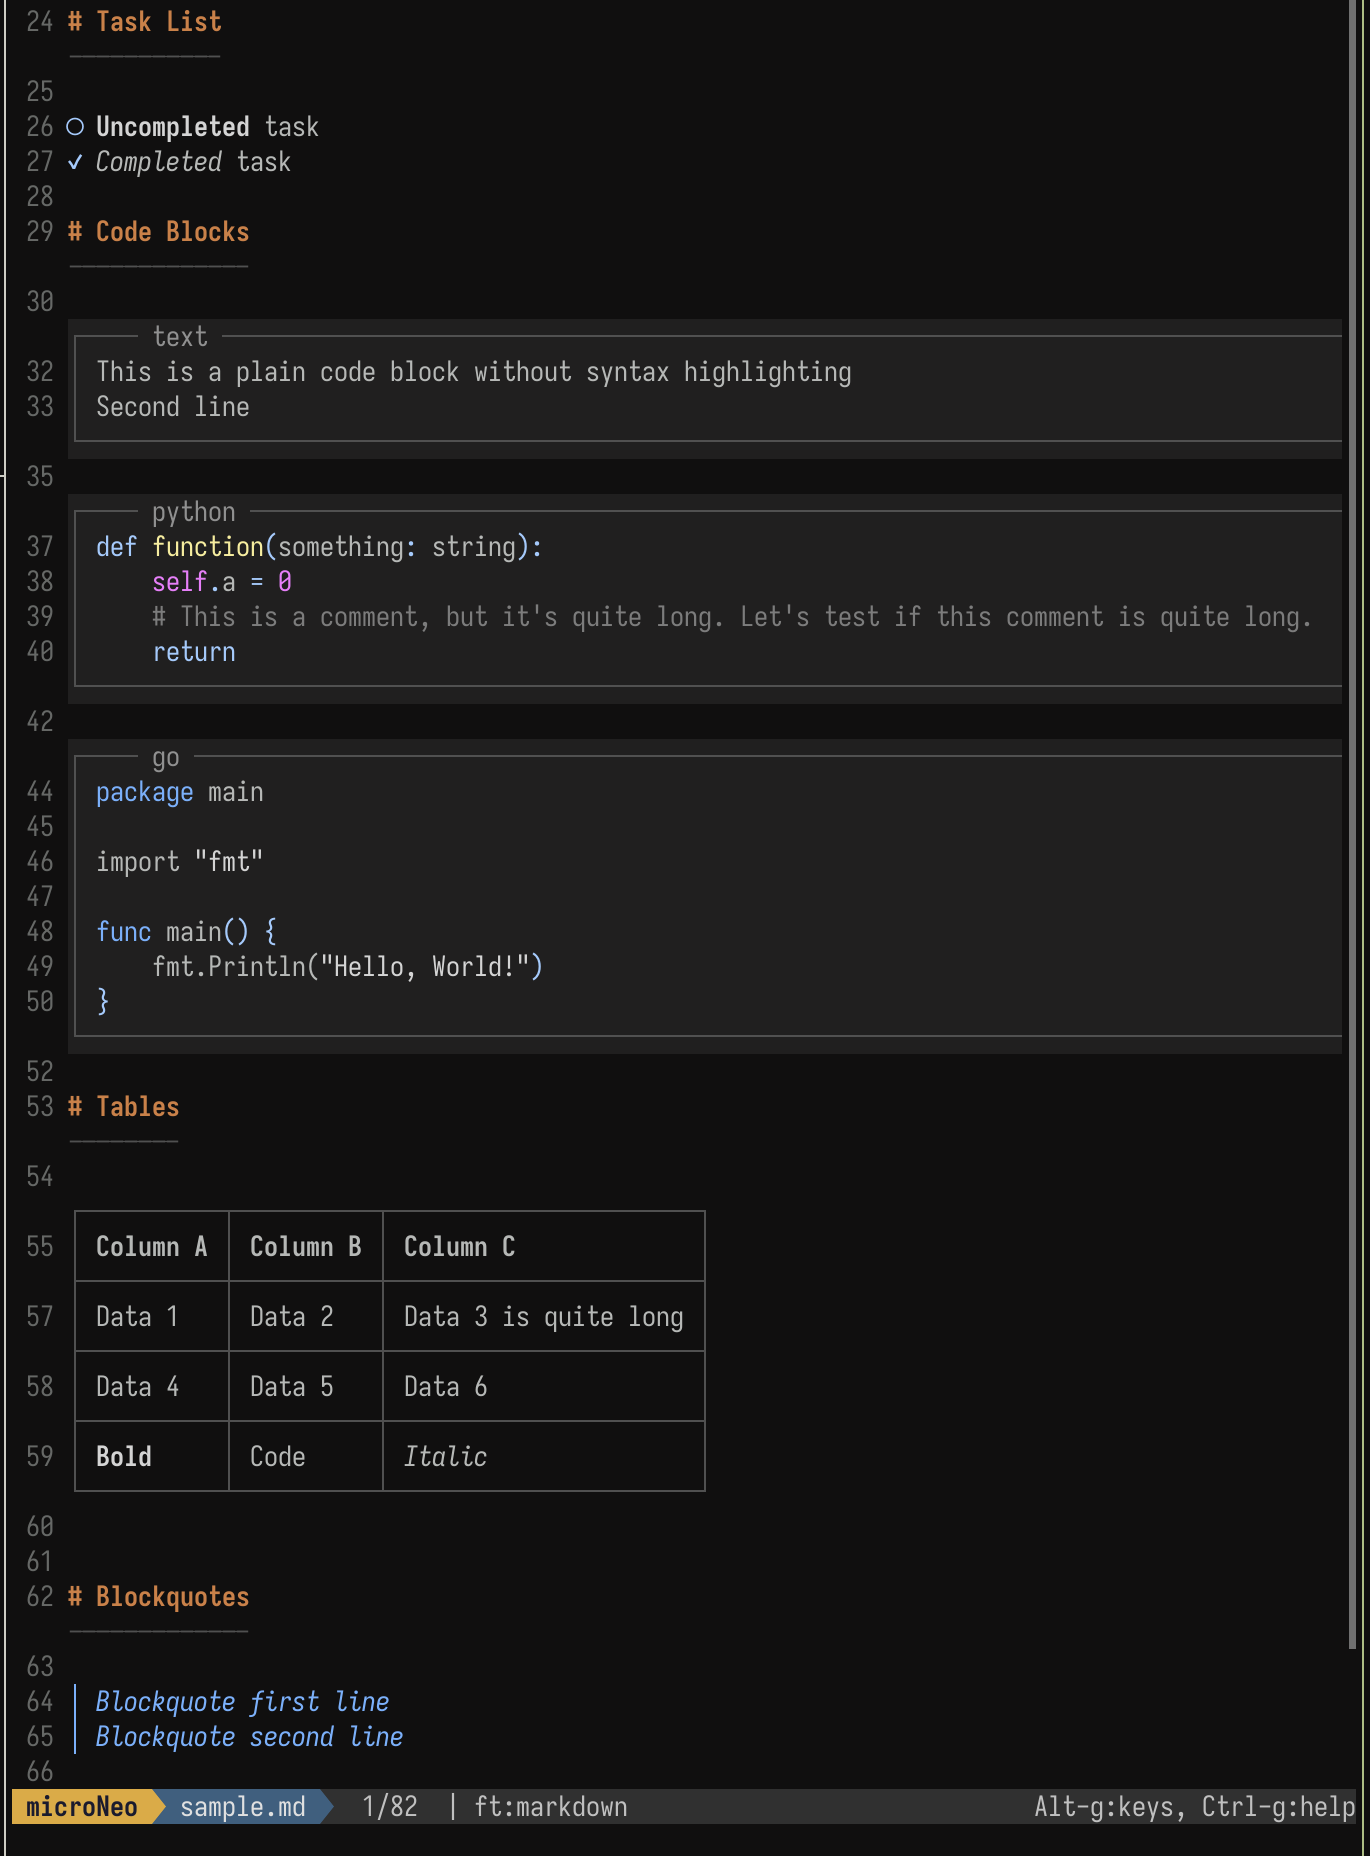Click the 'import "fmt"' line
Image resolution: width=1370 pixels, height=1856 pixels.
180,862
